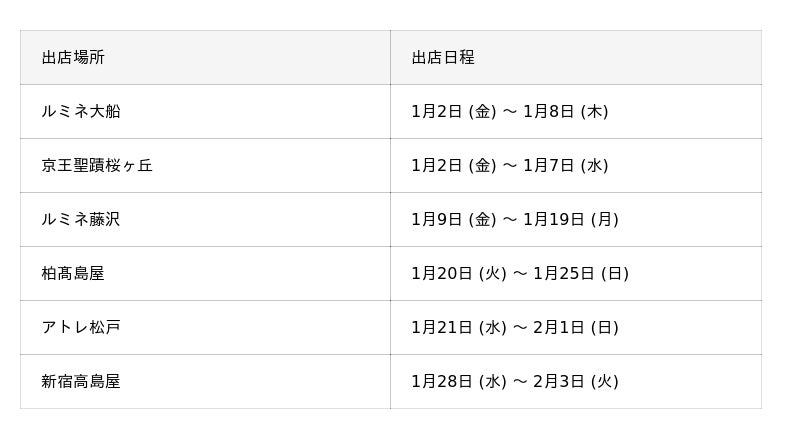Image resolution: width=800 pixels, height=439 pixels.
Task: Click the ルミネ藤沢 location text
Action: [x=81, y=219]
